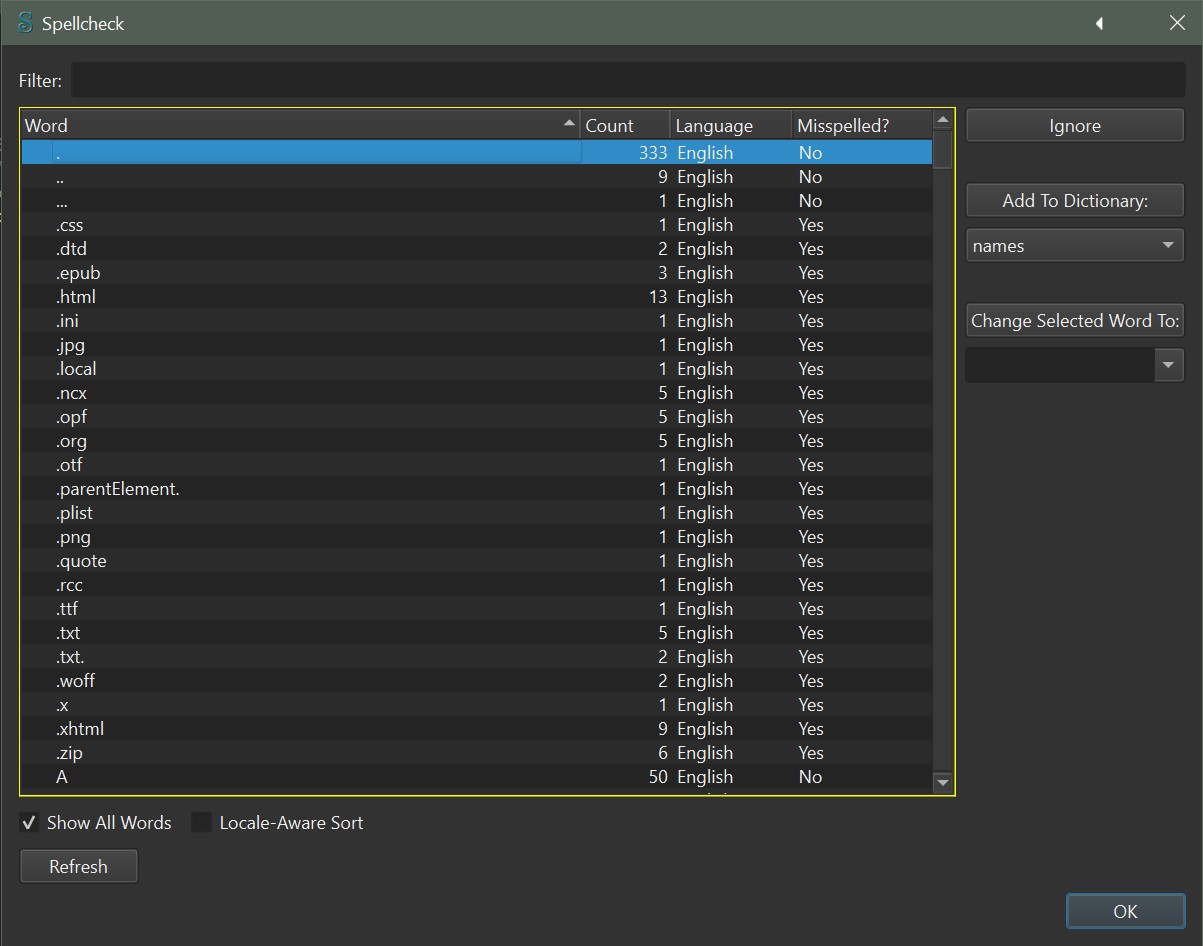The height and width of the screenshot is (946, 1203).
Task: Select the '.txt' word with count 5
Action: click(477, 633)
